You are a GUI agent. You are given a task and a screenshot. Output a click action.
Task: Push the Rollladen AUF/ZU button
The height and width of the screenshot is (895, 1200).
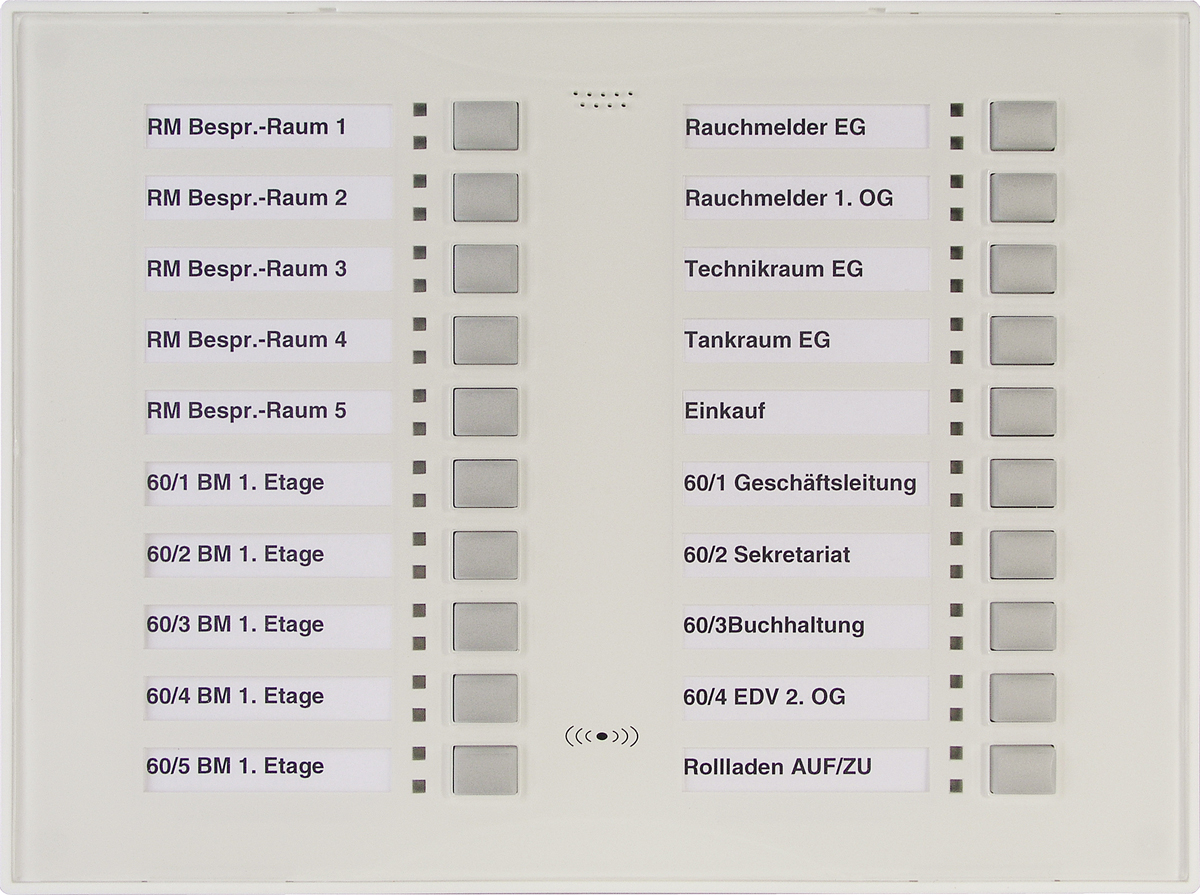click(x=1023, y=770)
